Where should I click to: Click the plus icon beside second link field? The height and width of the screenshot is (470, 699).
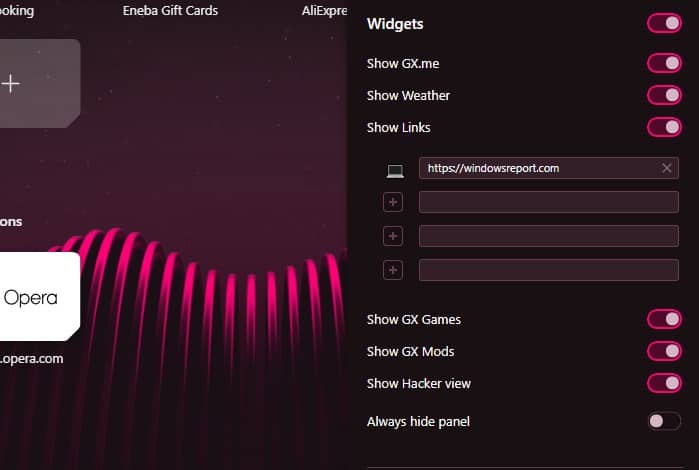pyautogui.click(x=393, y=202)
